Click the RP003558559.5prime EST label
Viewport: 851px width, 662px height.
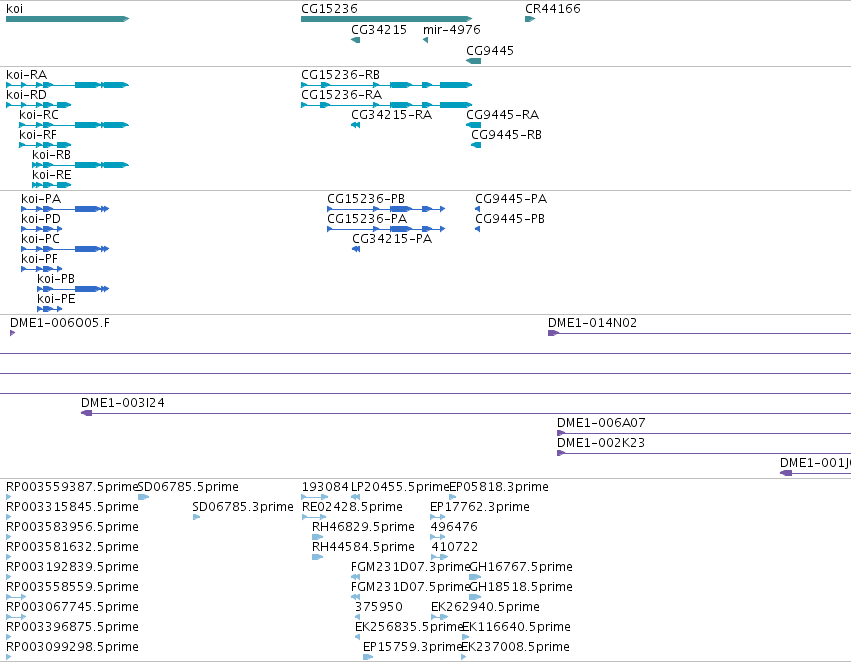point(72,588)
